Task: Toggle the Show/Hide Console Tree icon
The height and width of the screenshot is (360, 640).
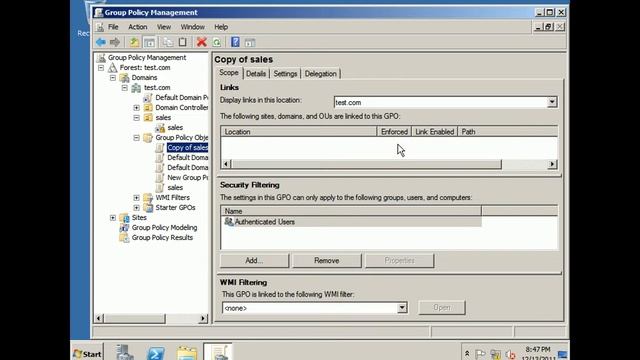Action: tap(149, 42)
